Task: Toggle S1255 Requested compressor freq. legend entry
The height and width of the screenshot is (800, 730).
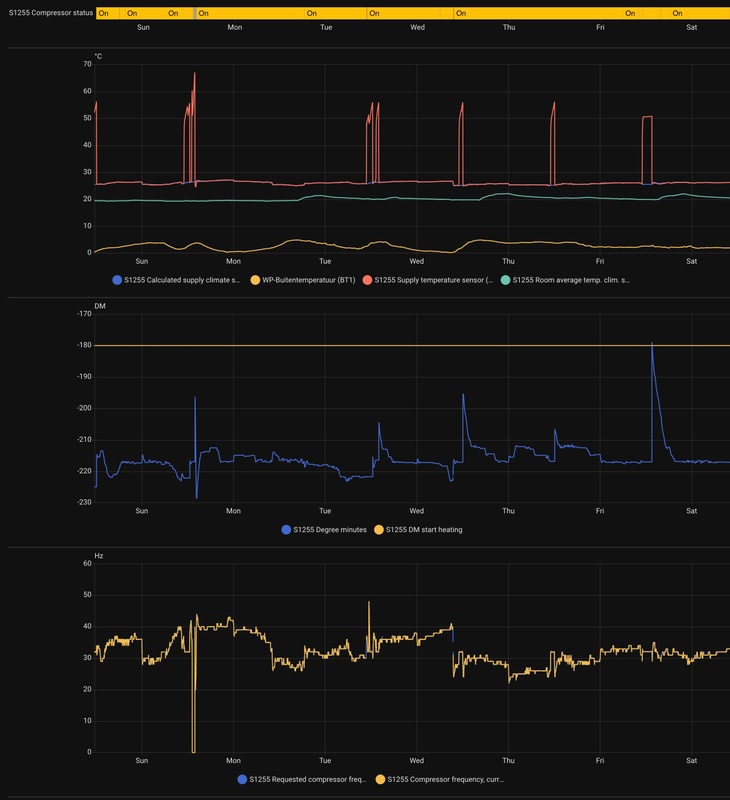Action: [x=302, y=779]
